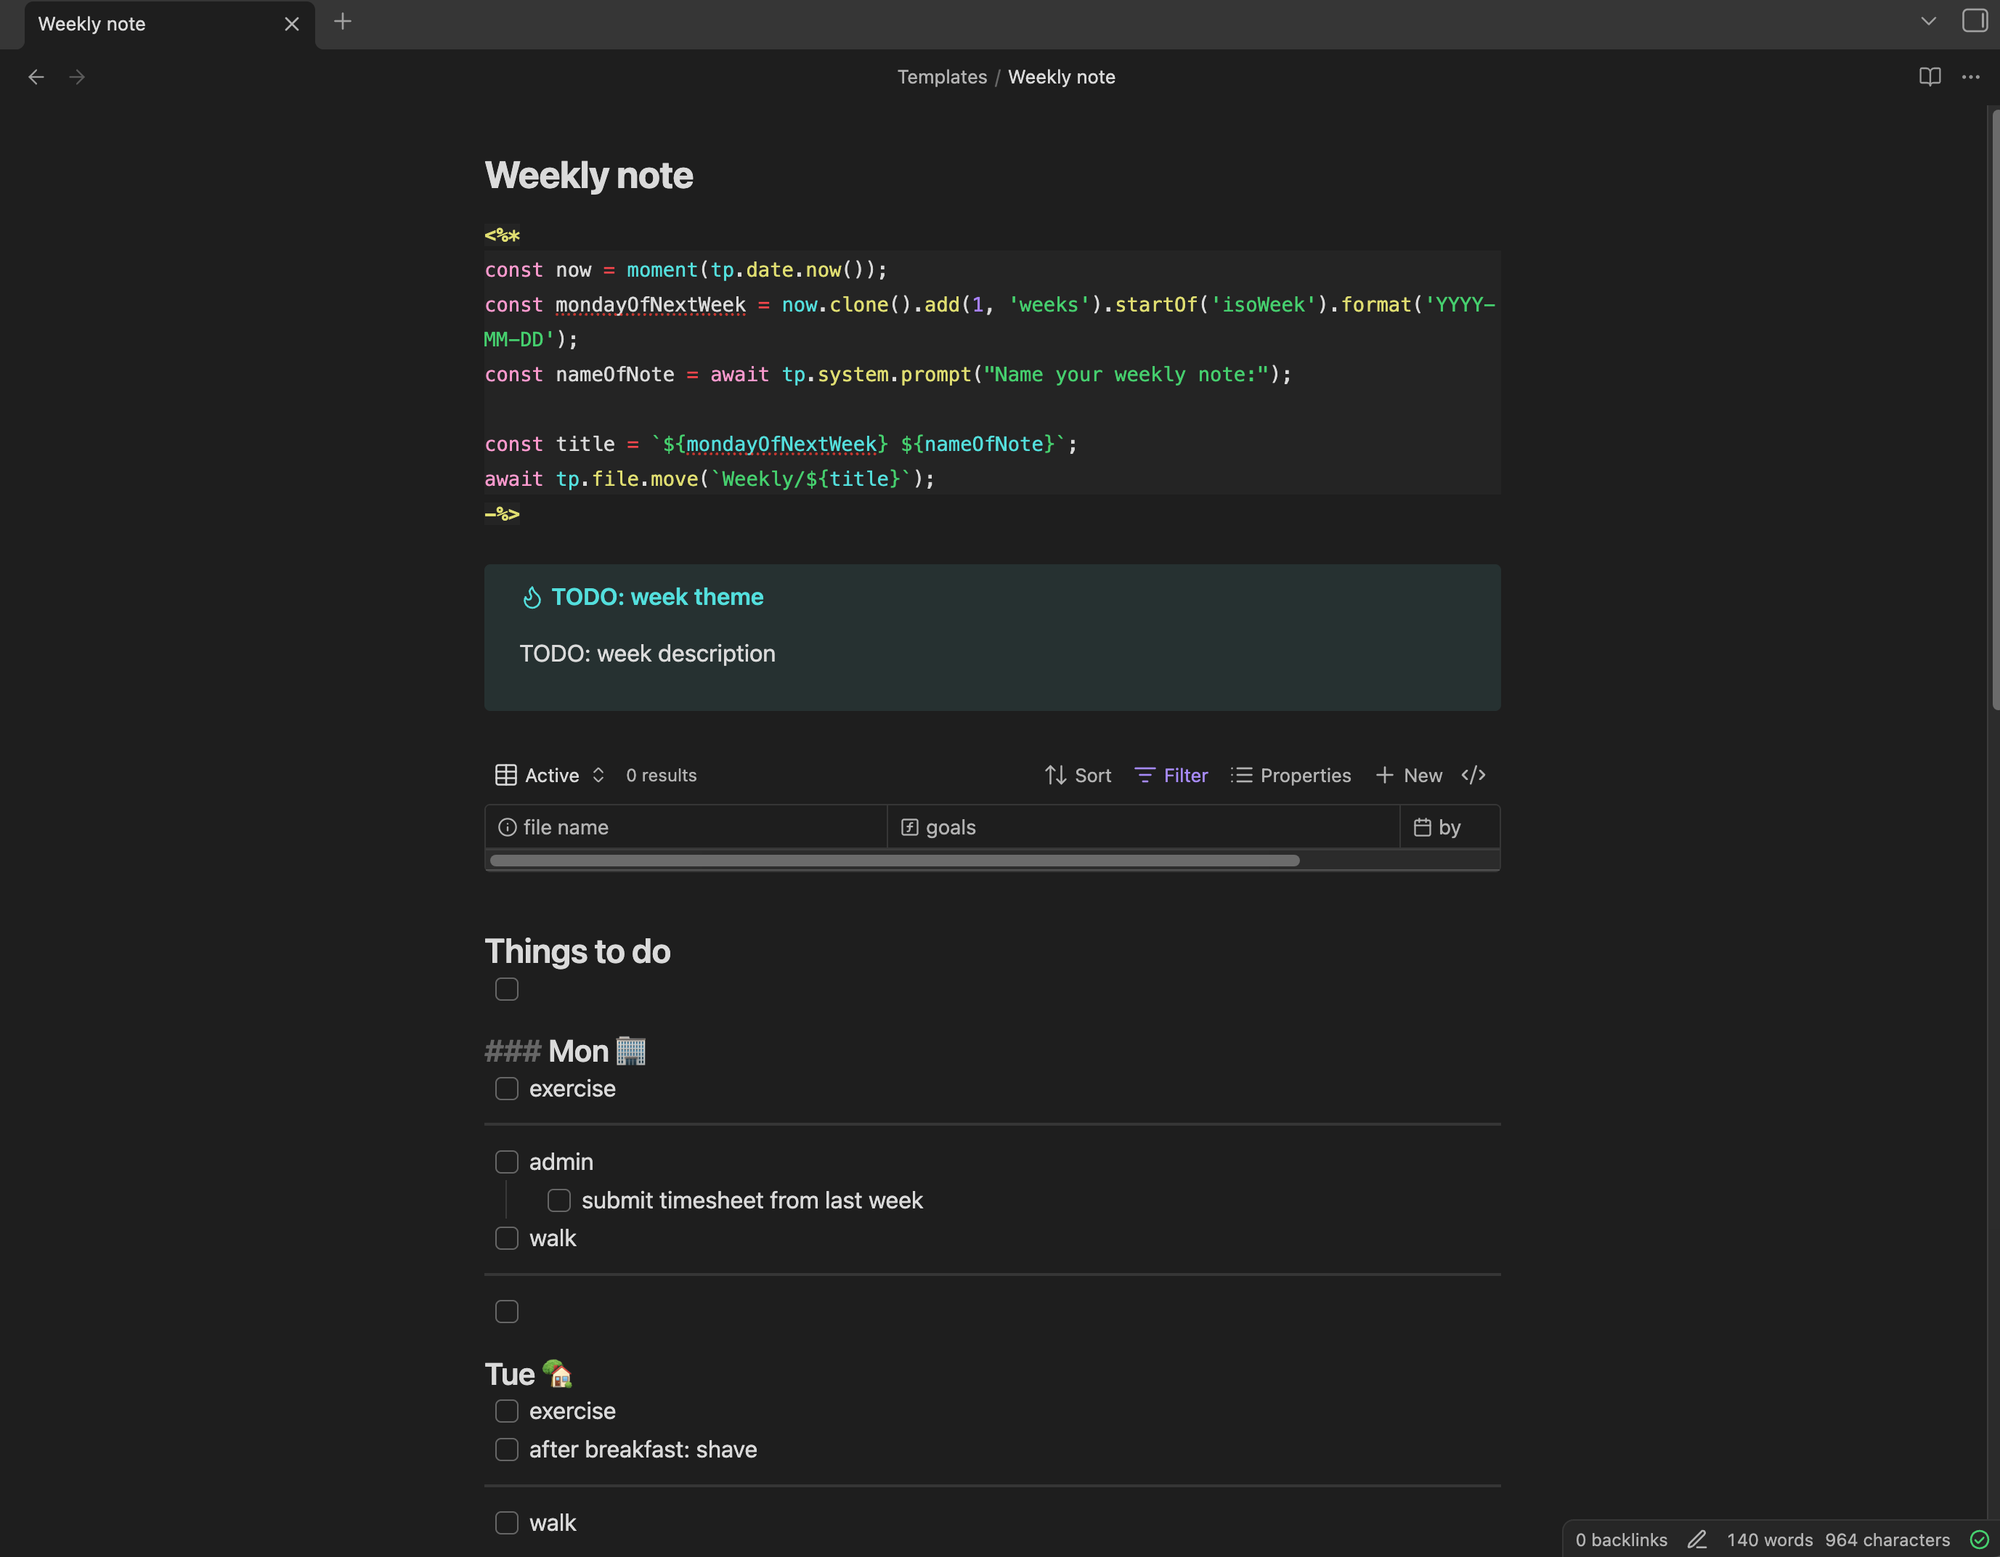Expand the tab list chevron

pyautogui.click(x=1929, y=21)
